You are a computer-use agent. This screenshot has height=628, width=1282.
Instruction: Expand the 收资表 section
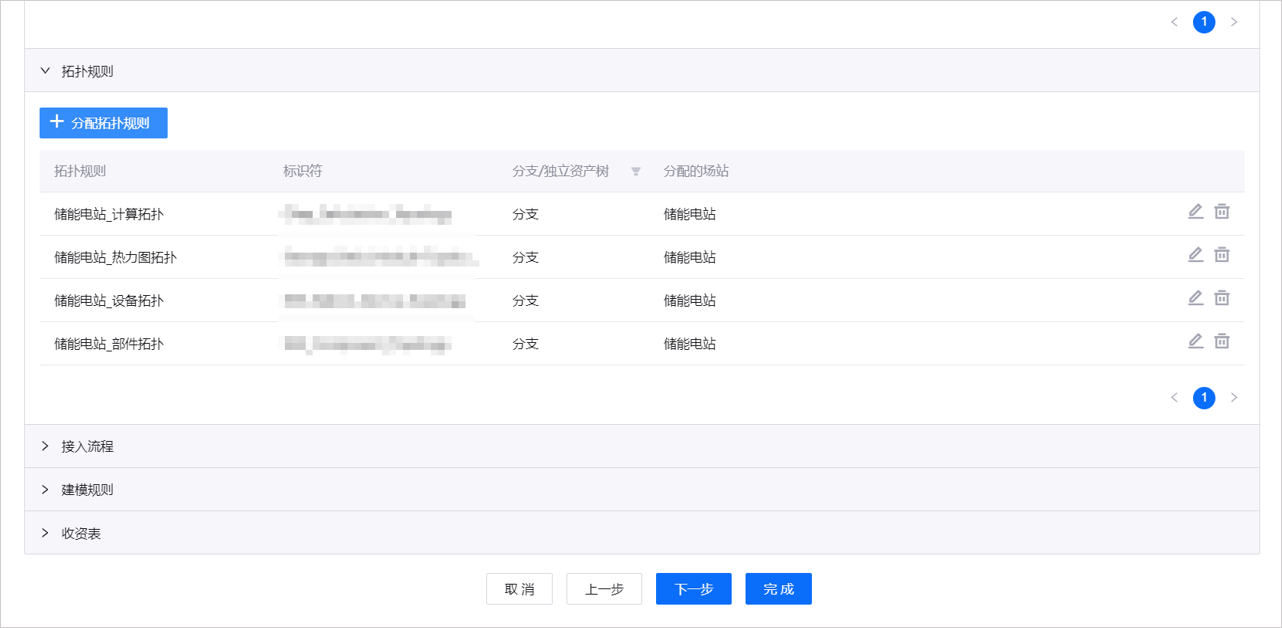[x=45, y=533]
